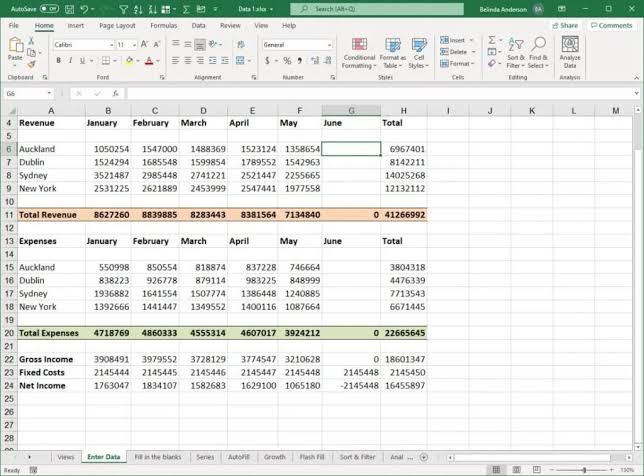This screenshot has height=476, width=644.
Task: Click in the formula bar input
Action: tap(382, 94)
